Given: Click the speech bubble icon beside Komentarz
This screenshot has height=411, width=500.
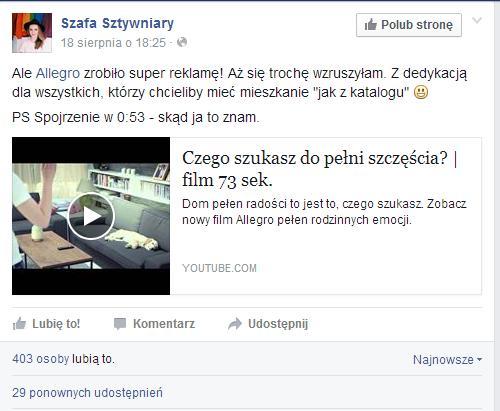Looking at the screenshot, I should pyautogui.click(x=120, y=324).
